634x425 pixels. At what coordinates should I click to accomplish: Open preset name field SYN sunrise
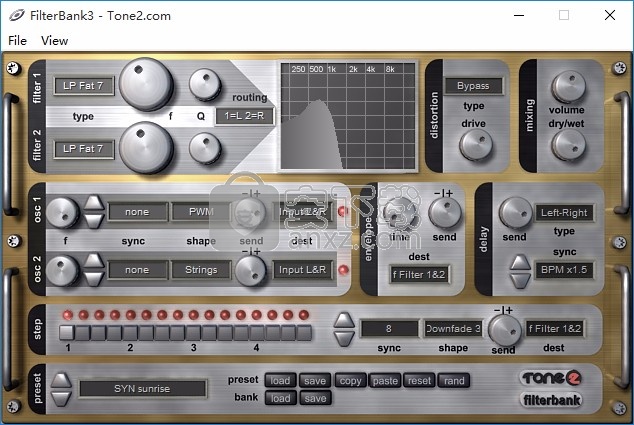[142, 389]
